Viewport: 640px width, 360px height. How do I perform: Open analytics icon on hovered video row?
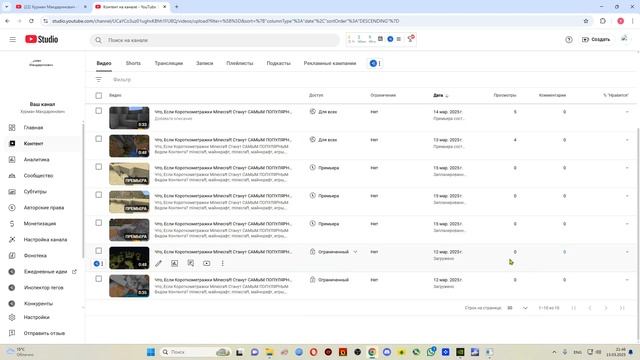pyautogui.click(x=174, y=263)
